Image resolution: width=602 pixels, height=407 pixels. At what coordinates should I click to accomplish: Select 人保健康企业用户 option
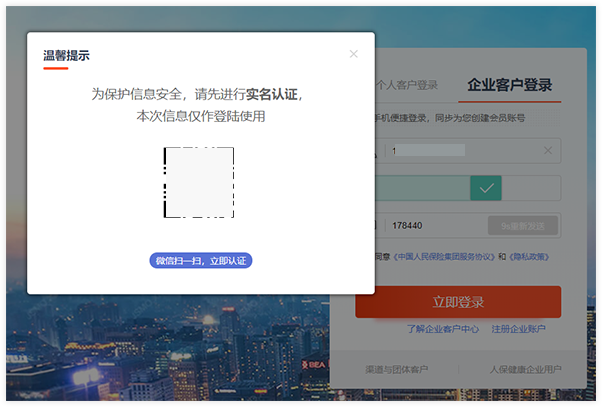point(525,369)
